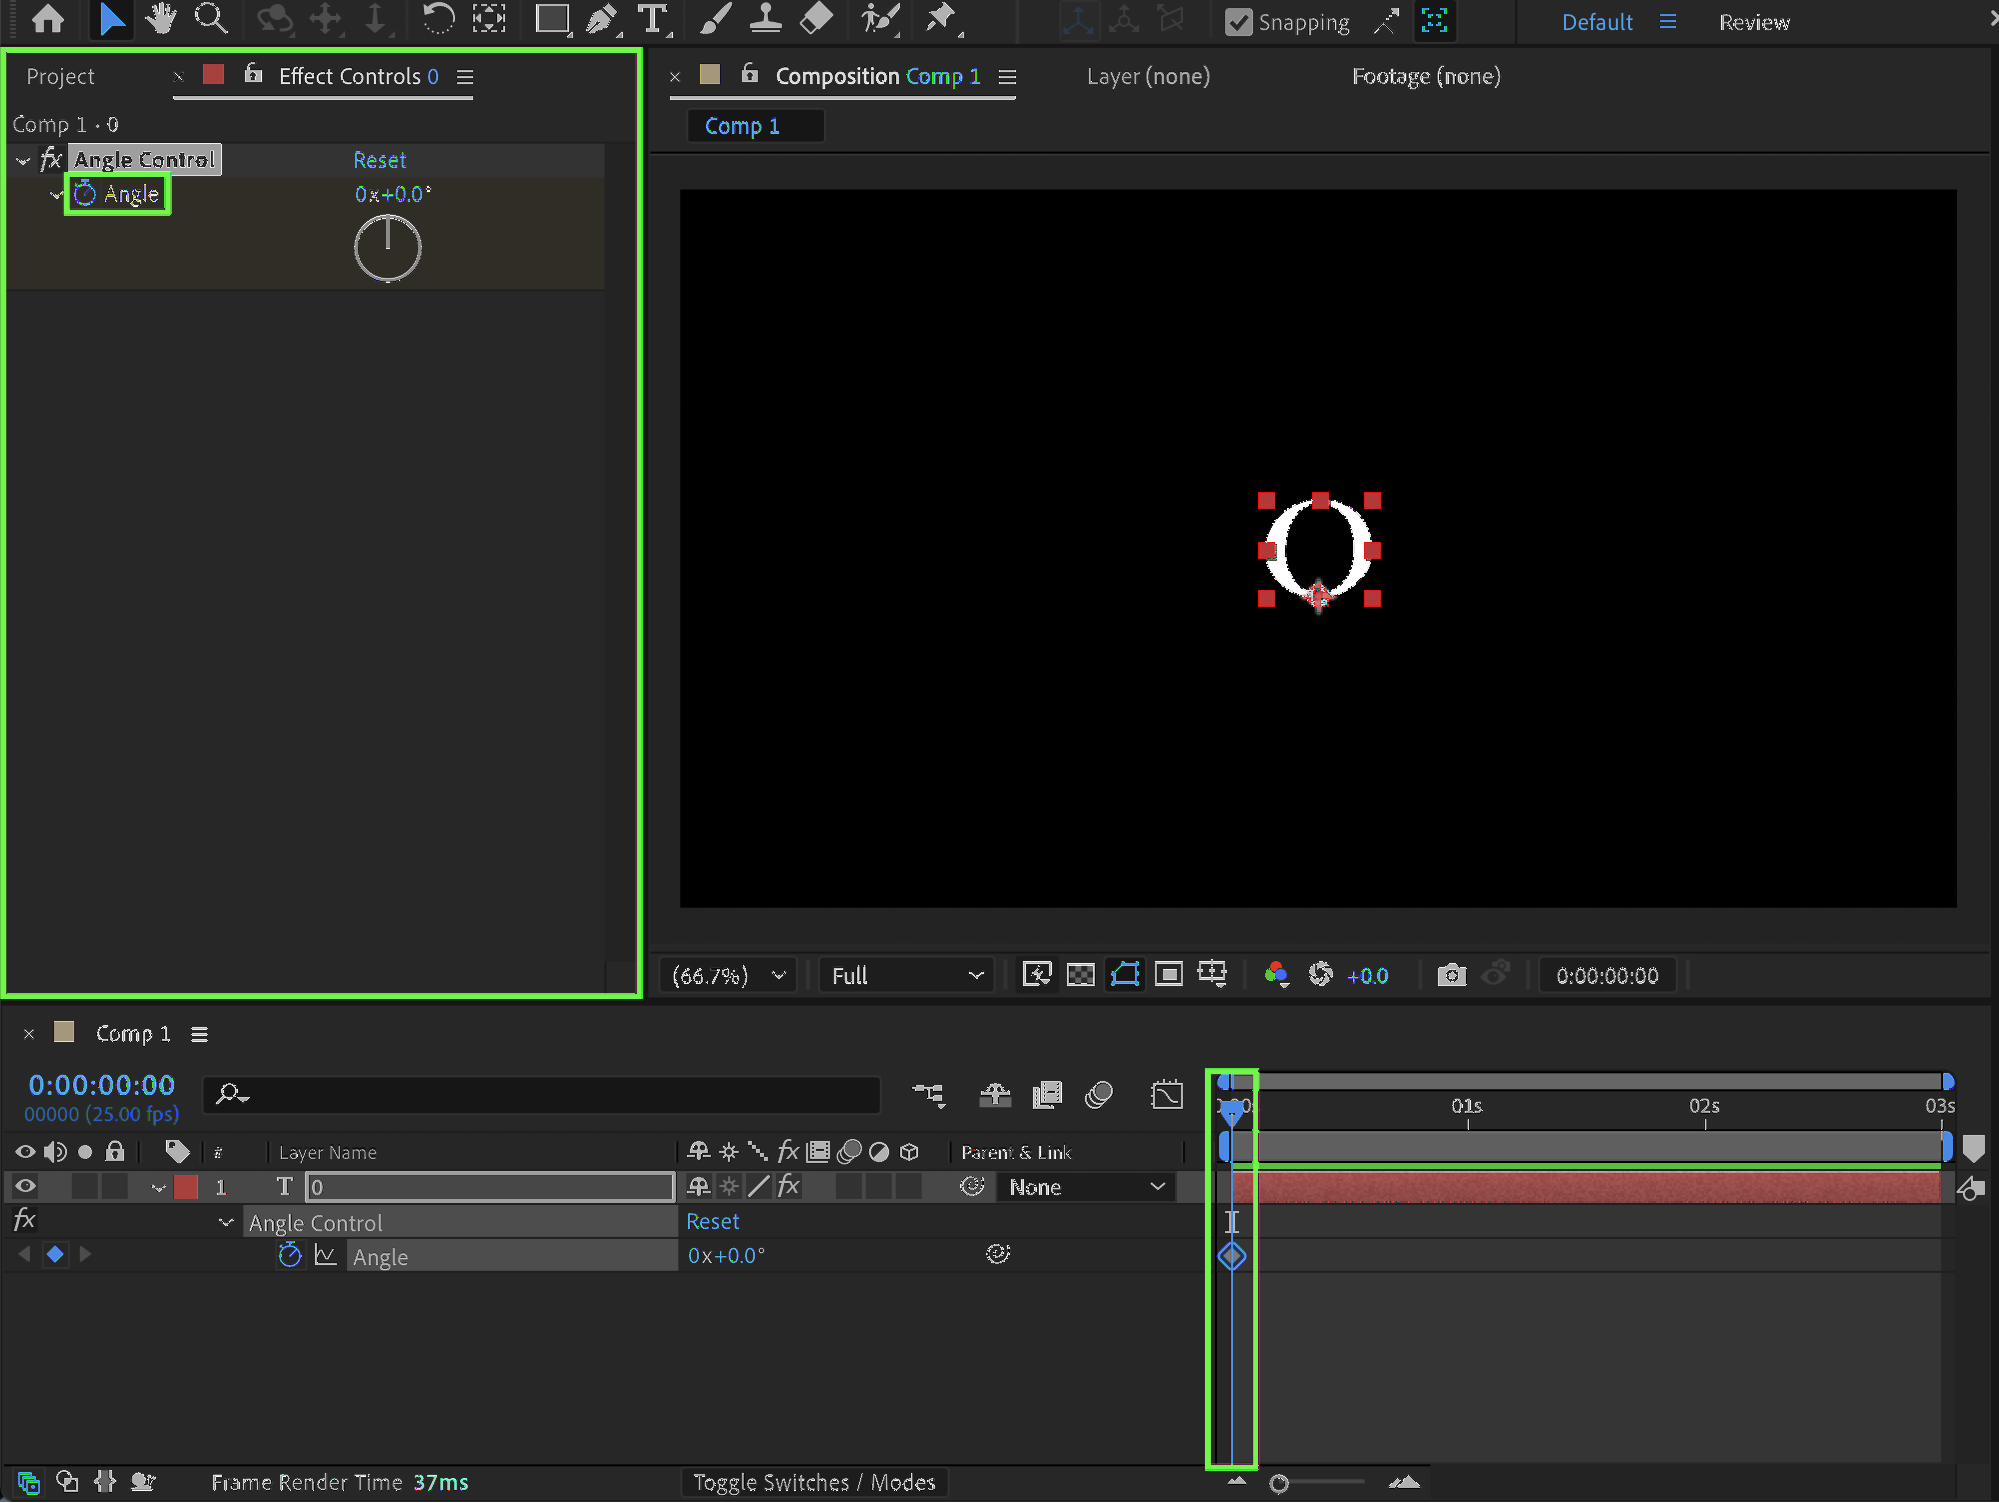Select the Puppet Pin tool
1999x1503 pixels.
941,19
